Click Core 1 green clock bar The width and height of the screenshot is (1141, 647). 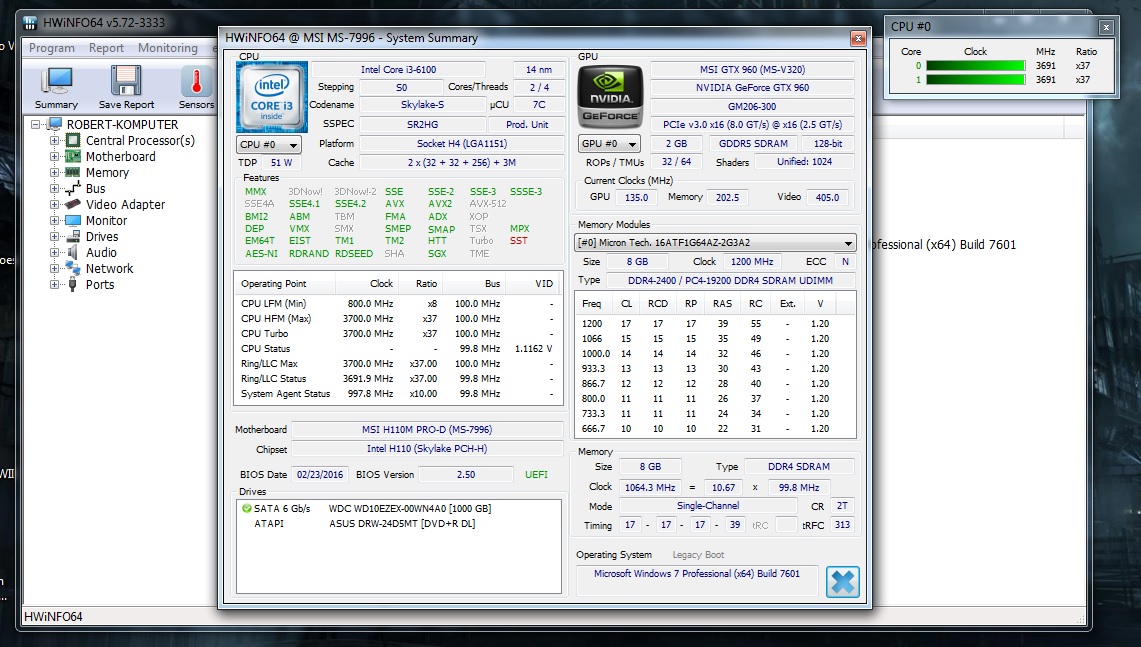(975, 79)
